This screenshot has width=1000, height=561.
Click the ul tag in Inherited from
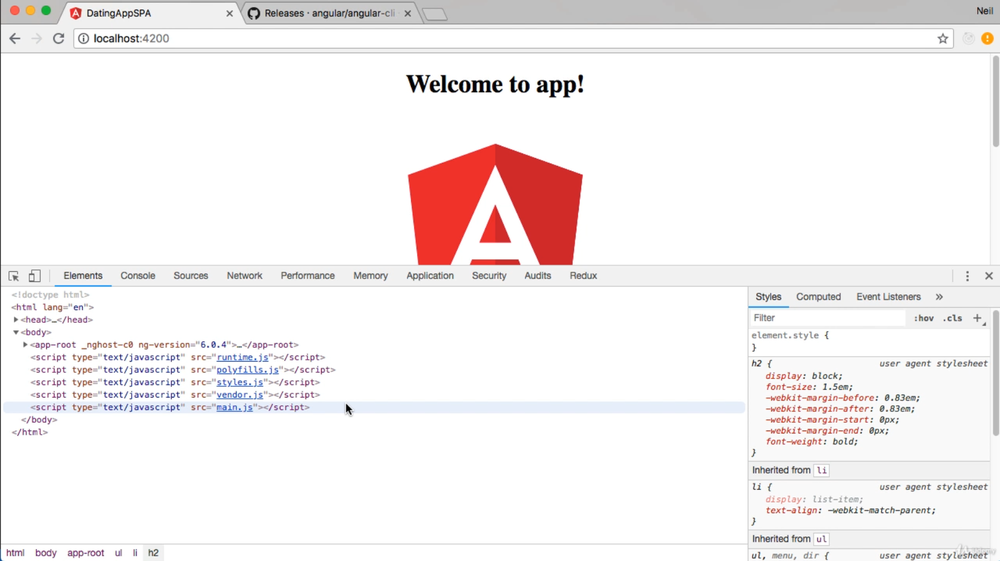coord(821,539)
